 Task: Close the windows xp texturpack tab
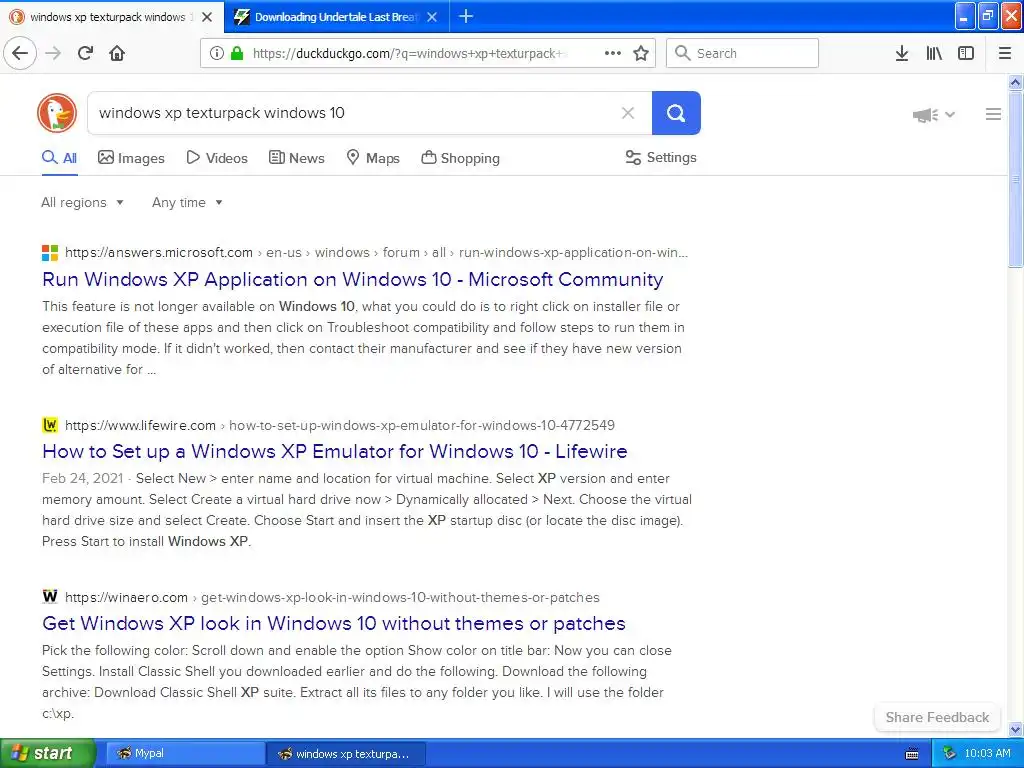[207, 17]
